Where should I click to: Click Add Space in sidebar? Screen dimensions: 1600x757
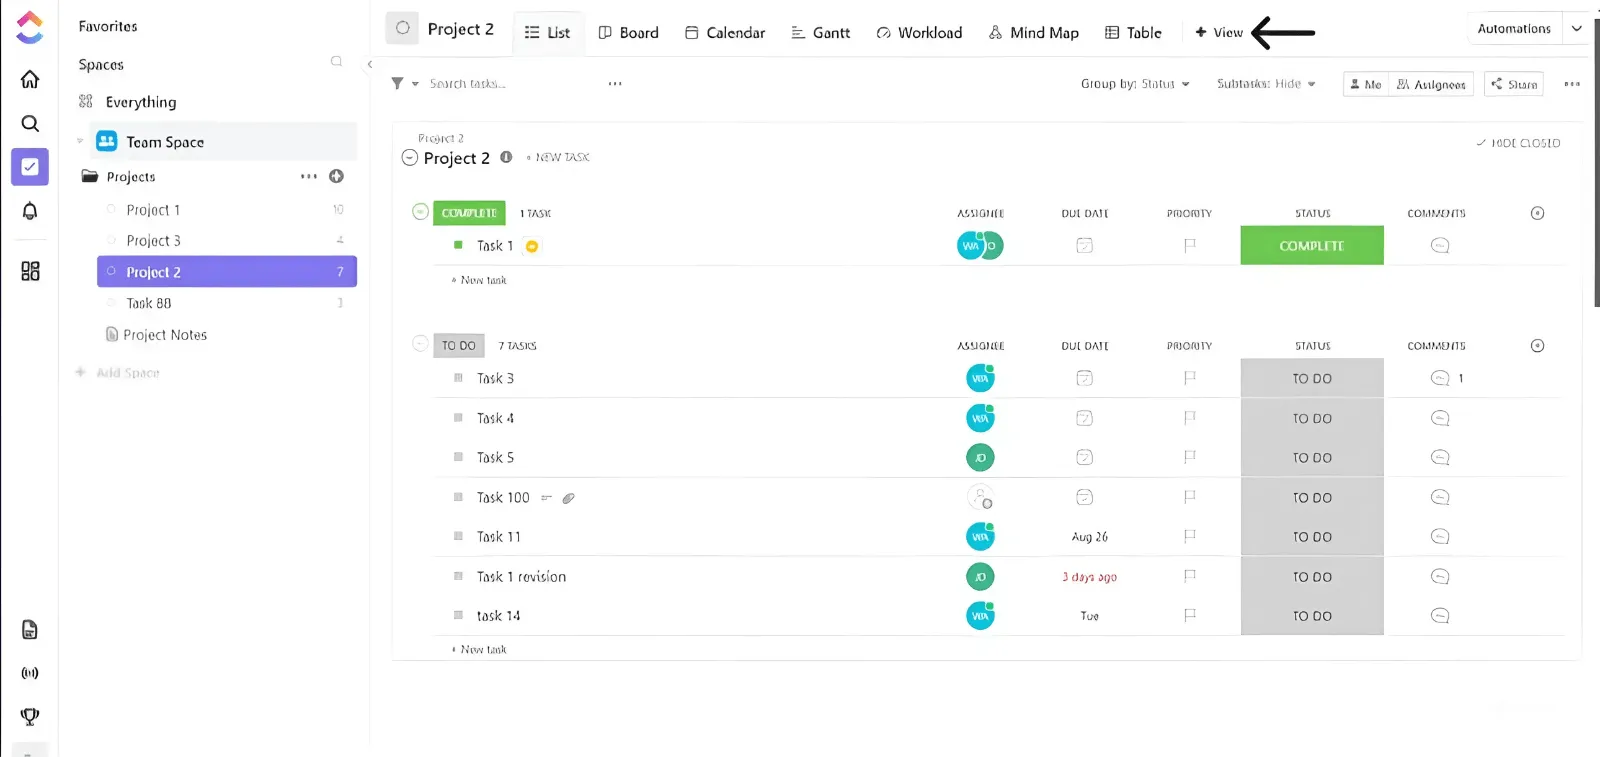pyautogui.click(x=118, y=372)
